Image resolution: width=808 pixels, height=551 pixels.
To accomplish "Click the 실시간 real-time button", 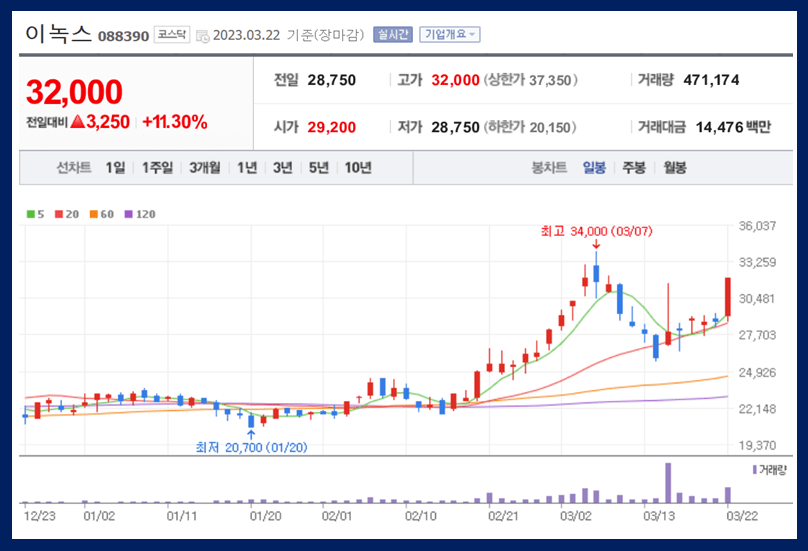I will coord(393,35).
